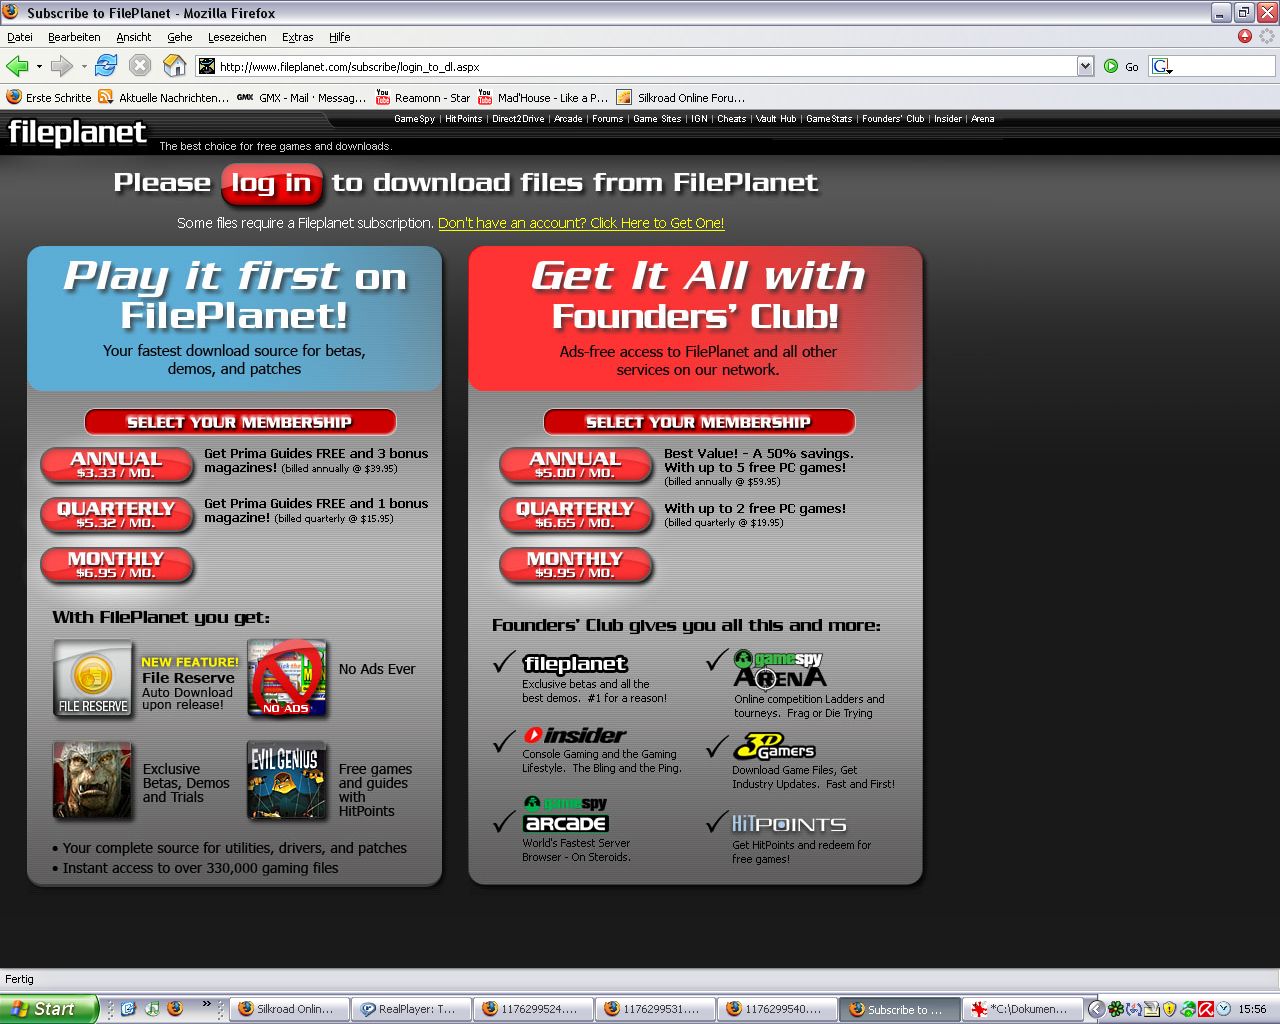Select Founders' Club Annual $5.00 membership
The width and height of the screenshot is (1280, 1024).
click(x=575, y=465)
